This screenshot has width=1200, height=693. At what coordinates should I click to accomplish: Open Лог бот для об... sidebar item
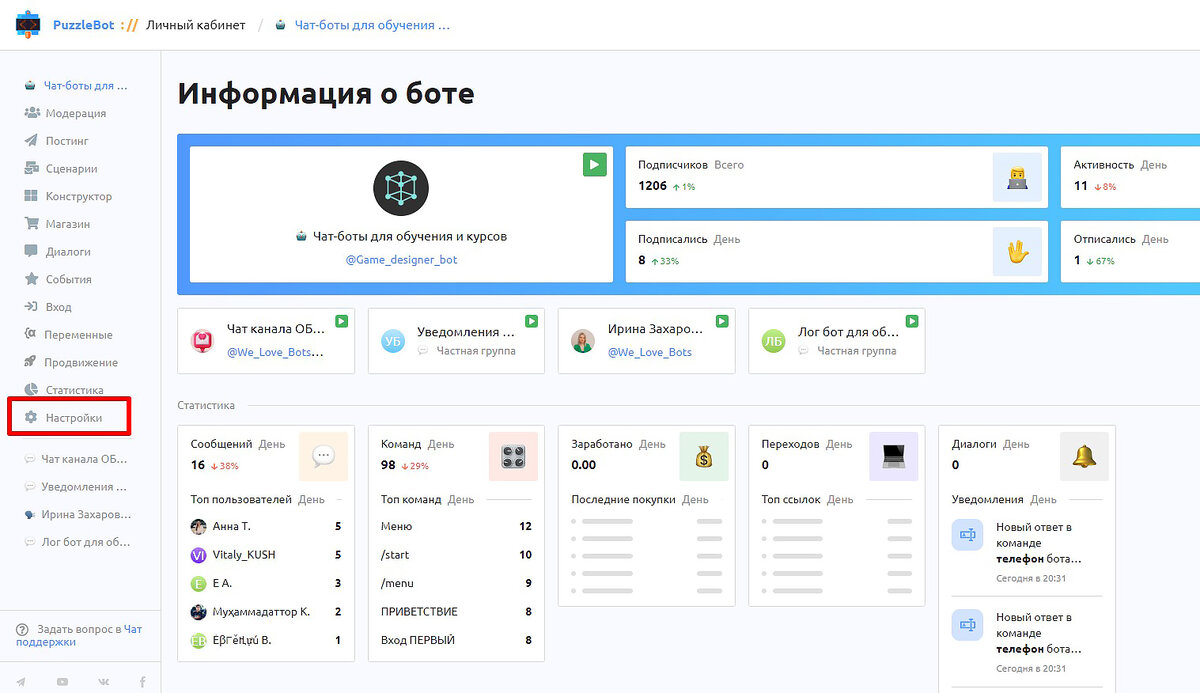tap(76, 542)
